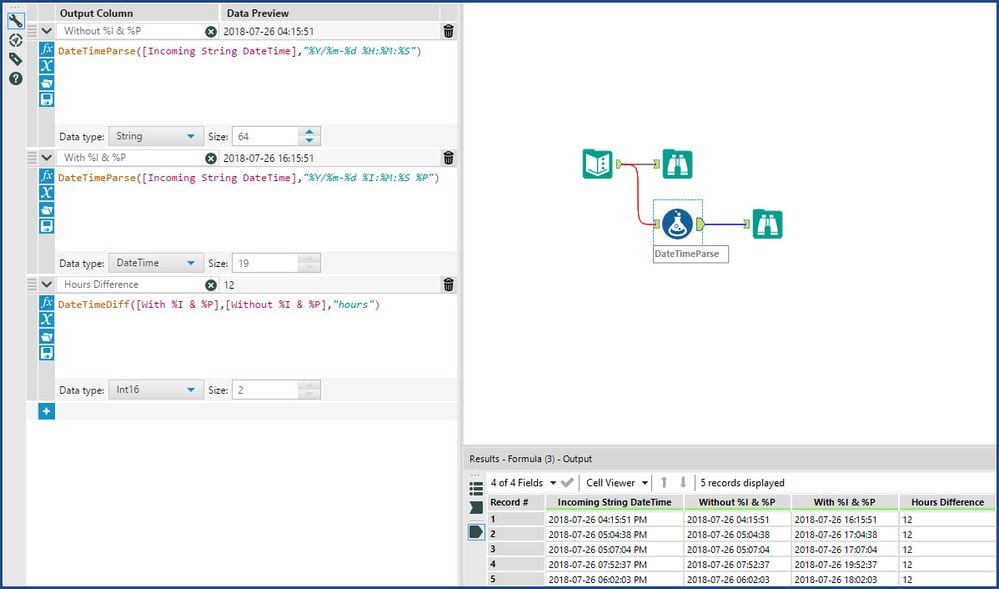Select the DateTimeParse annotation label on canvas
999x589 pixels.
[x=690, y=254]
